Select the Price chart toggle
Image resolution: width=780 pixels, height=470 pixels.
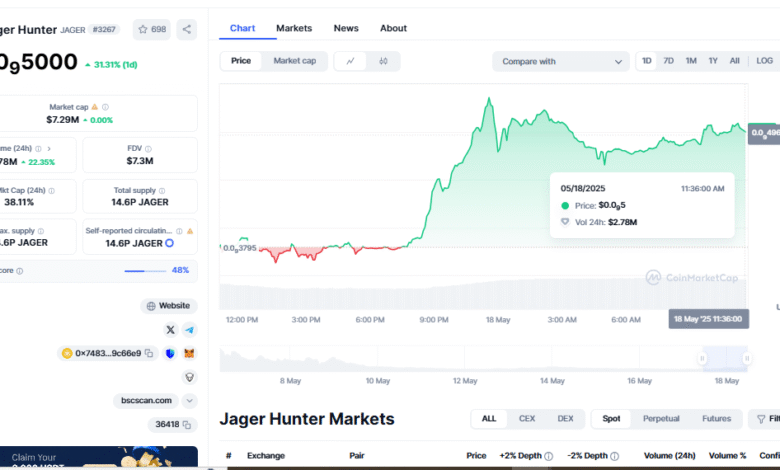[241, 61]
